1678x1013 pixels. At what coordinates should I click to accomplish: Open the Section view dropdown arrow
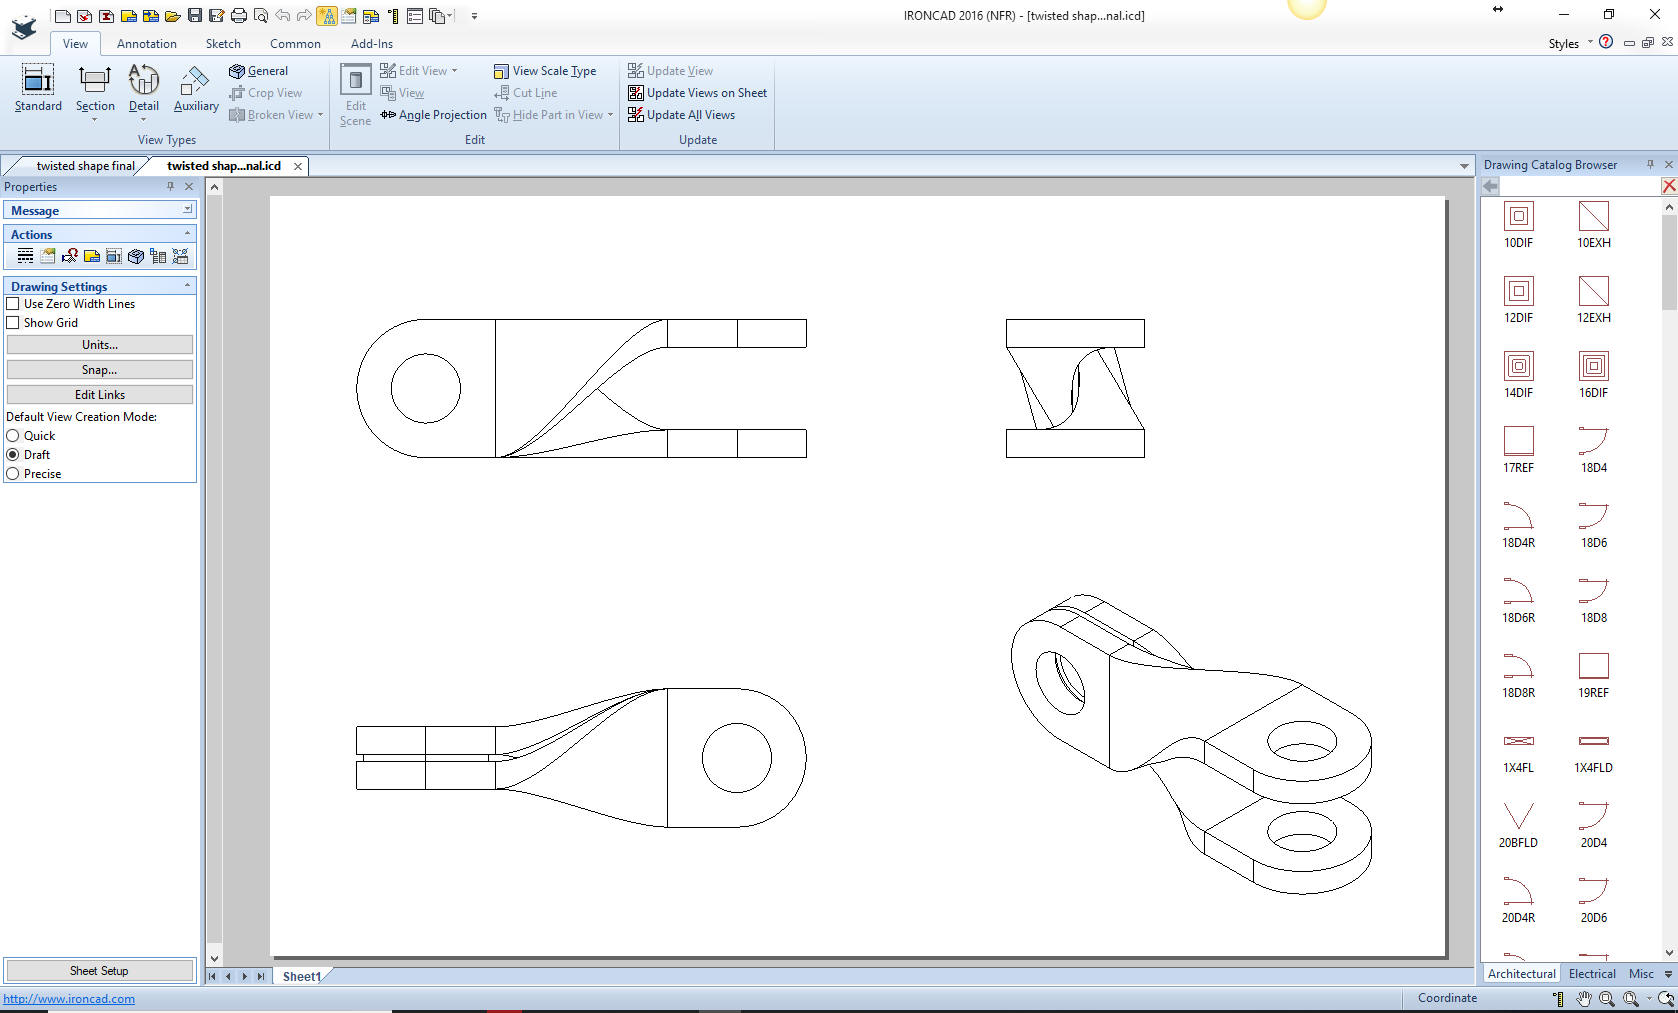95,120
